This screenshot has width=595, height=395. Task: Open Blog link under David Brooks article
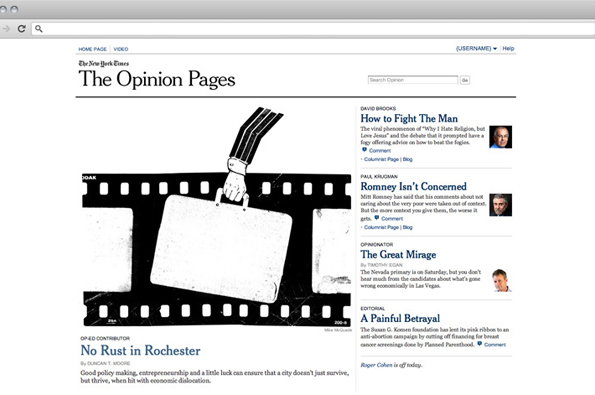(408, 159)
